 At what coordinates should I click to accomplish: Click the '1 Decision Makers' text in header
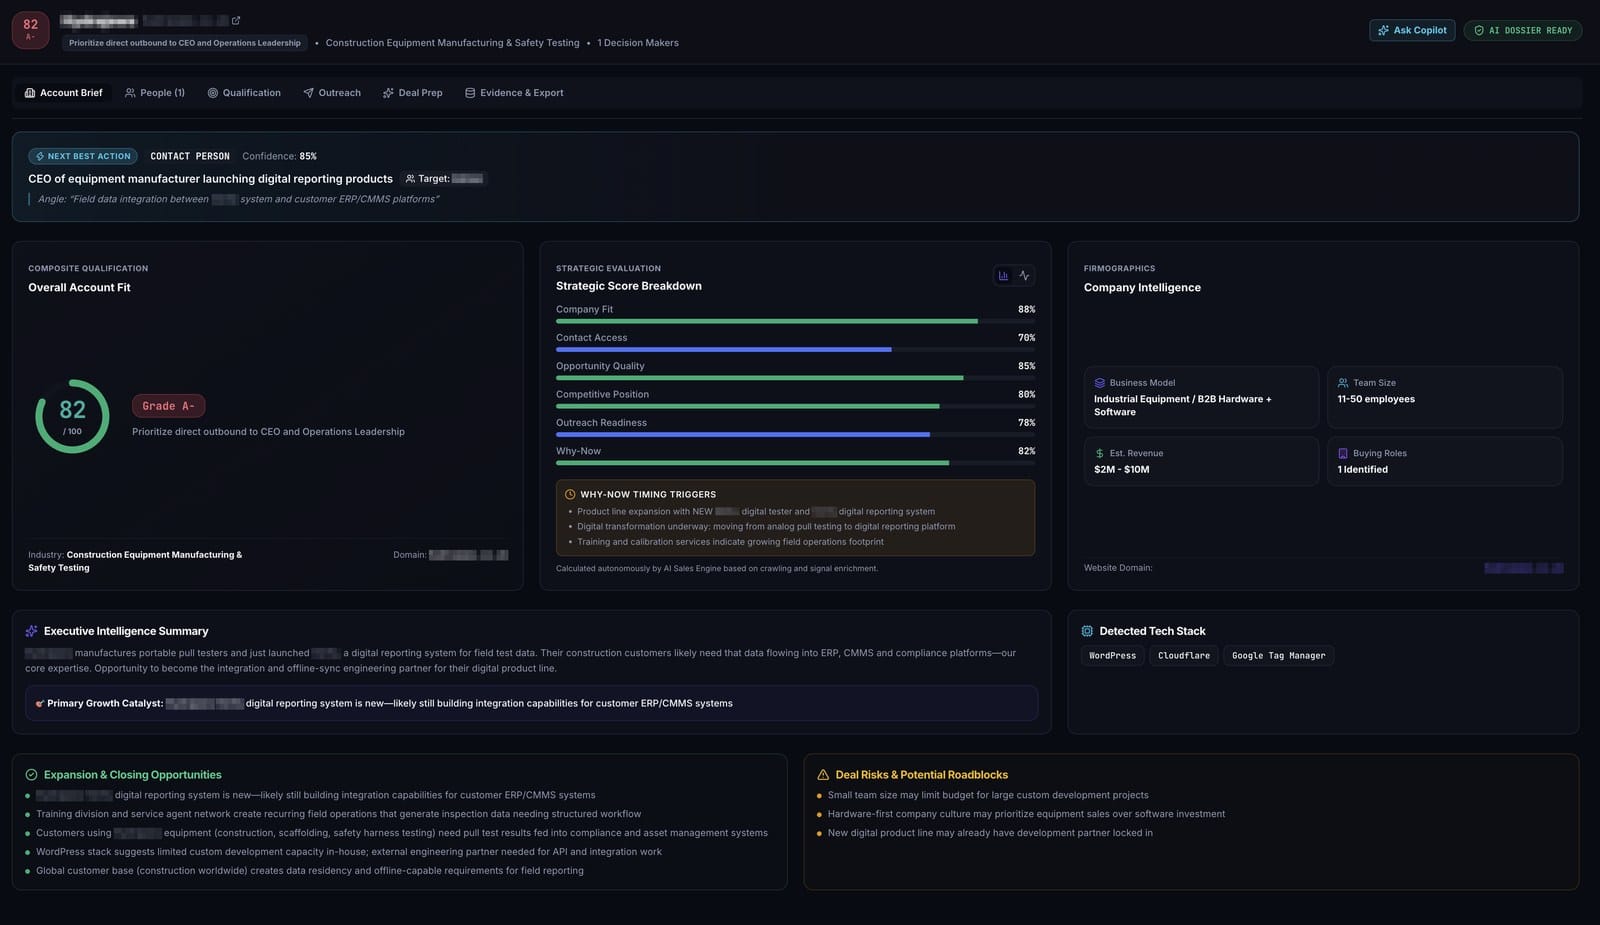click(x=638, y=43)
